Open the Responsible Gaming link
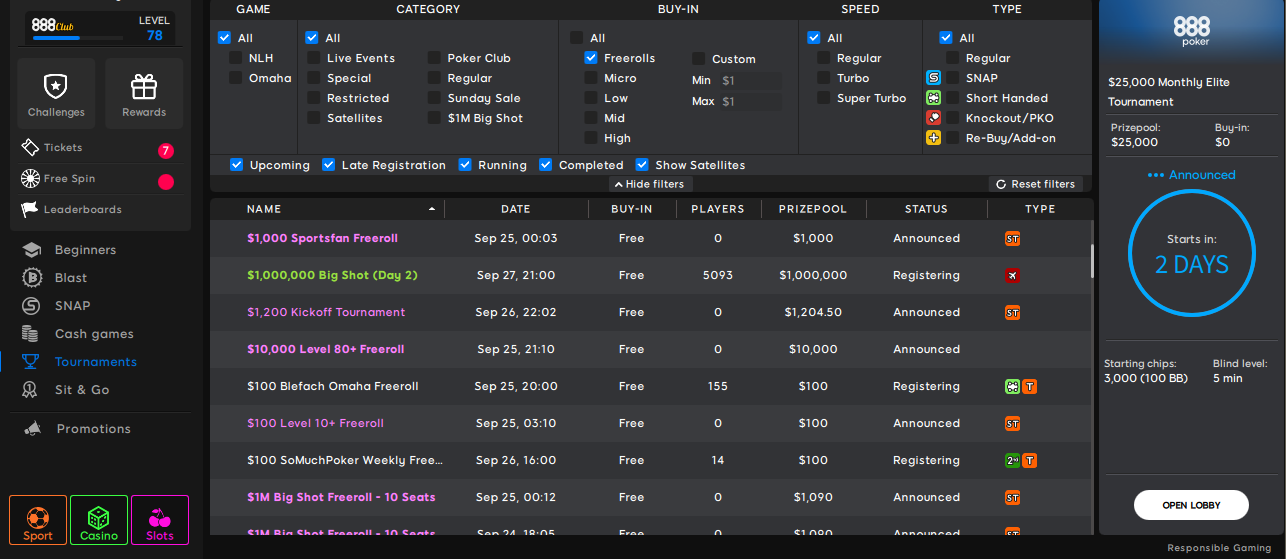The width and height of the screenshot is (1286, 559). pyautogui.click(x=1221, y=548)
